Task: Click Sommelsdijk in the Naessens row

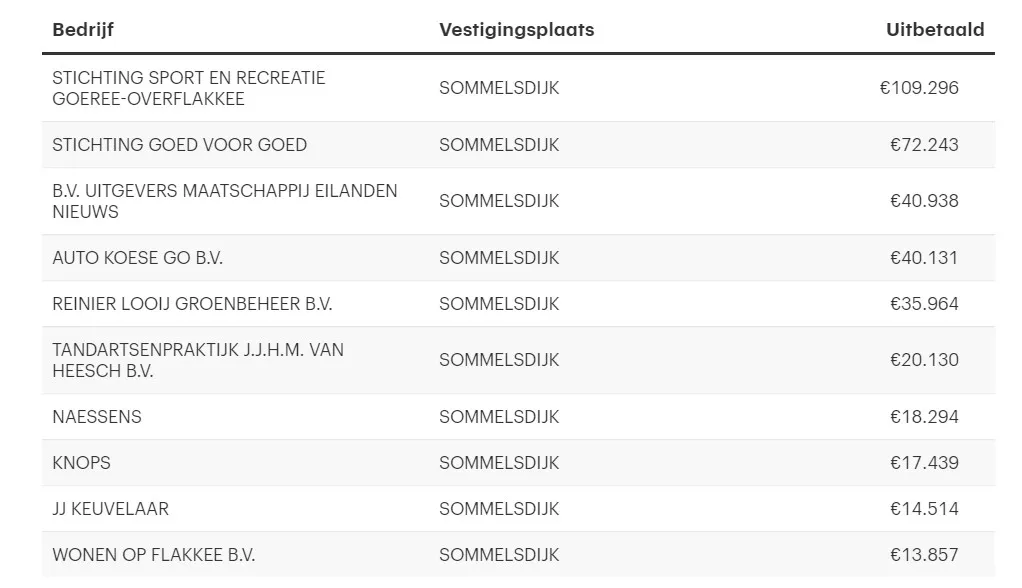Action: [x=499, y=417]
